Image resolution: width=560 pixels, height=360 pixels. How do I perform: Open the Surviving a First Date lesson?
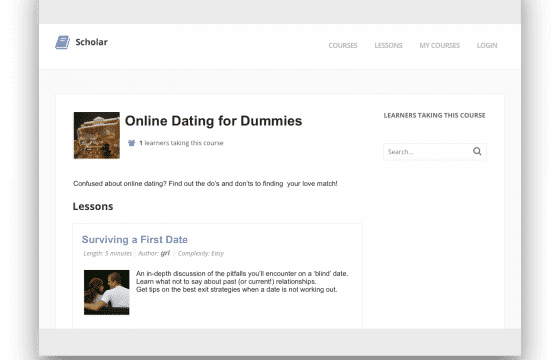(135, 240)
